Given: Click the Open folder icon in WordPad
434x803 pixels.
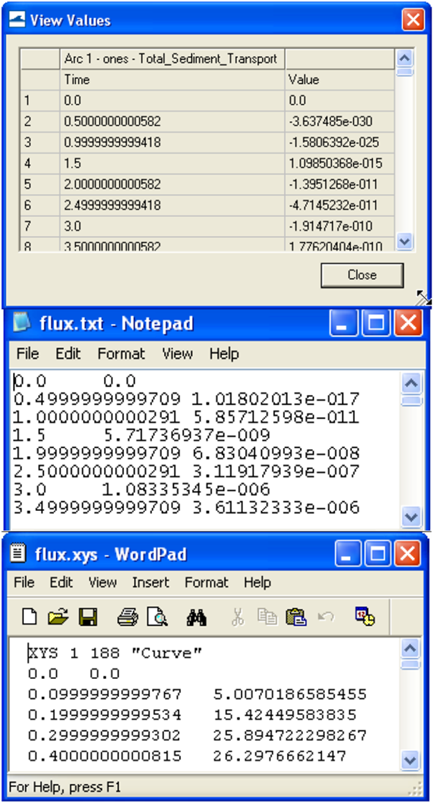Looking at the screenshot, I should pos(58,616).
